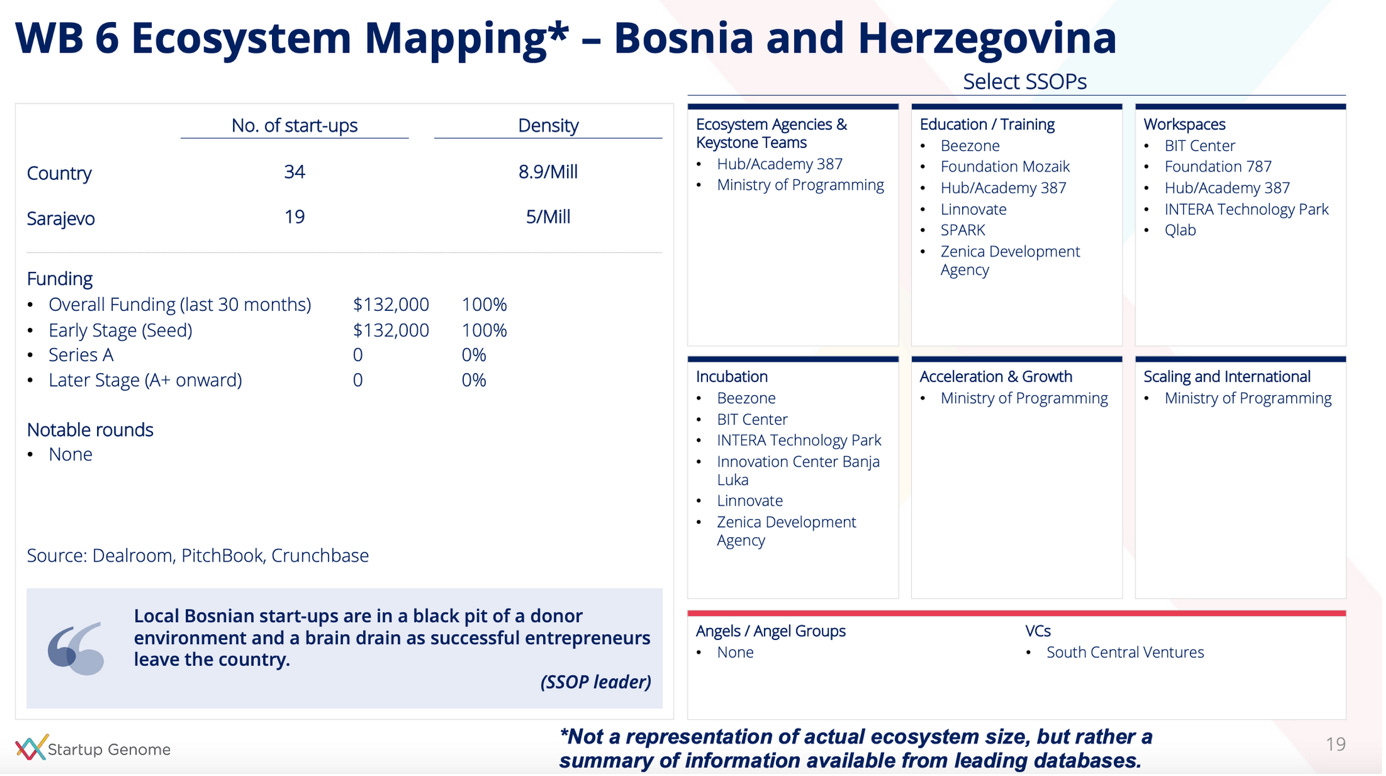Click the 'Scaling and International' heading

(x=1227, y=377)
